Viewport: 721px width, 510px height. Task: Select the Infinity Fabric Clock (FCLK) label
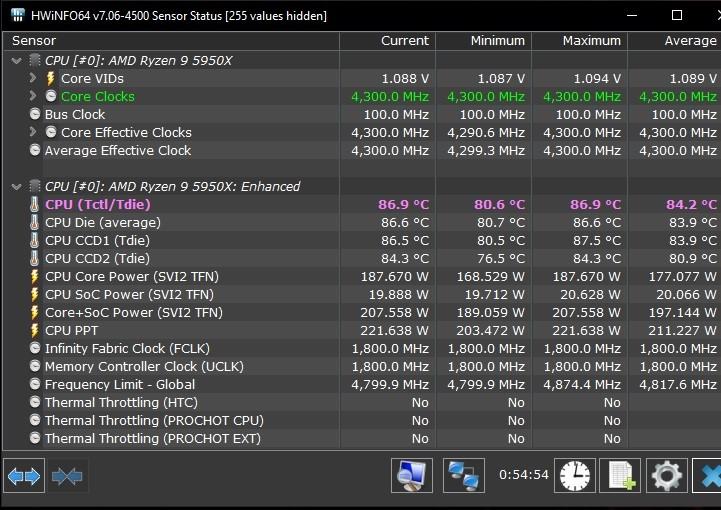pyautogui.click(x=127, y=349)
